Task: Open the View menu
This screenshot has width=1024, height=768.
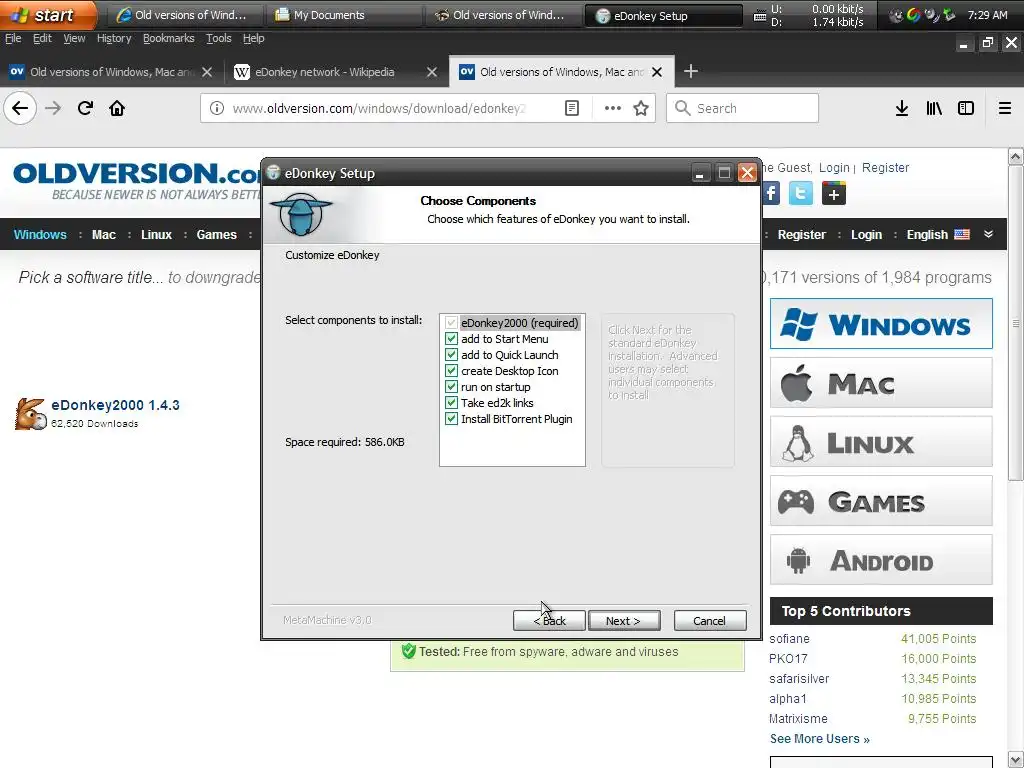Action: pyautogui.click(x=74, y=39)
